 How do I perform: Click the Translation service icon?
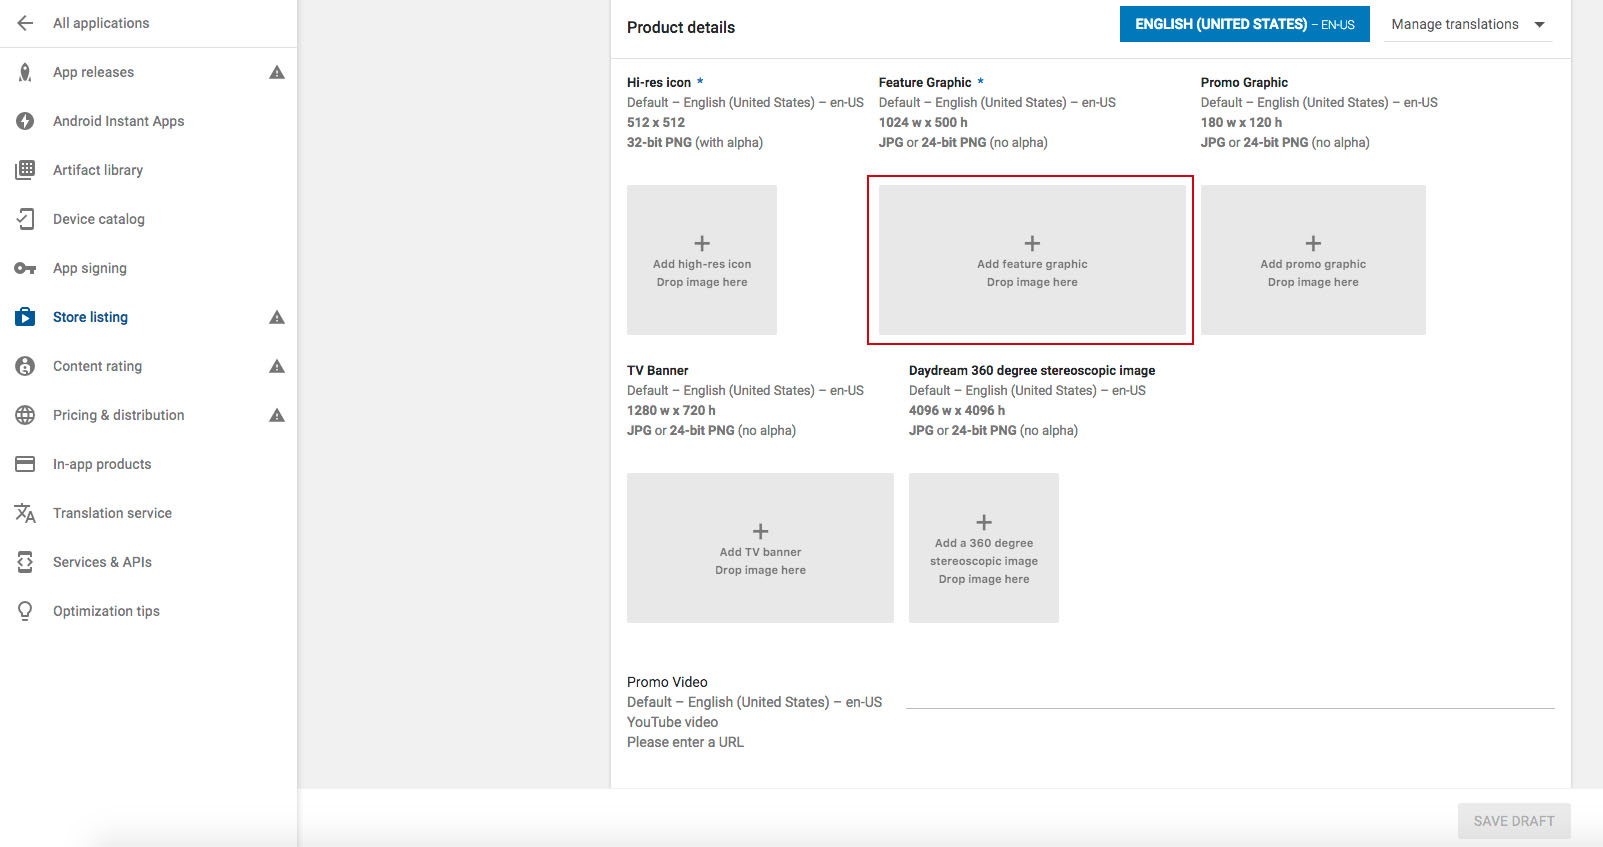point(25,513)
